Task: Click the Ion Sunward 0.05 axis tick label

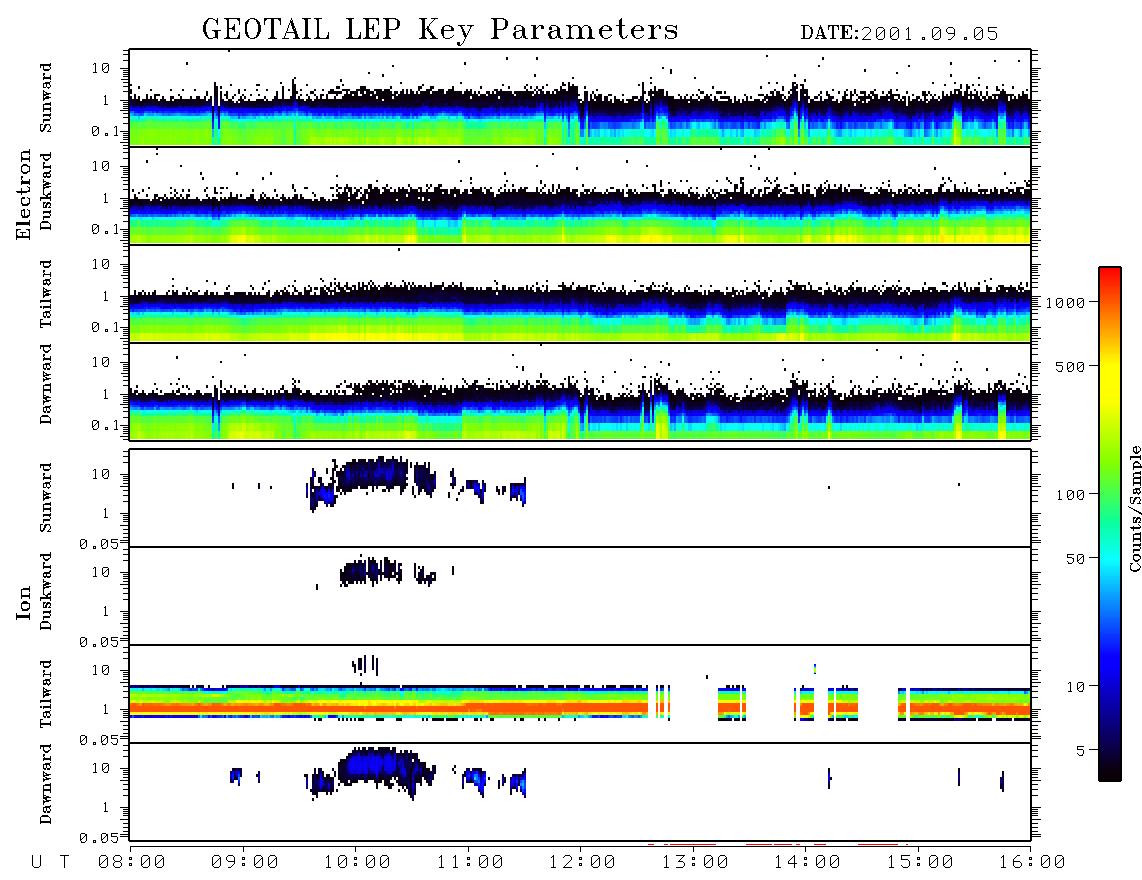Action: pyautogui.click(x=99, y=543)
